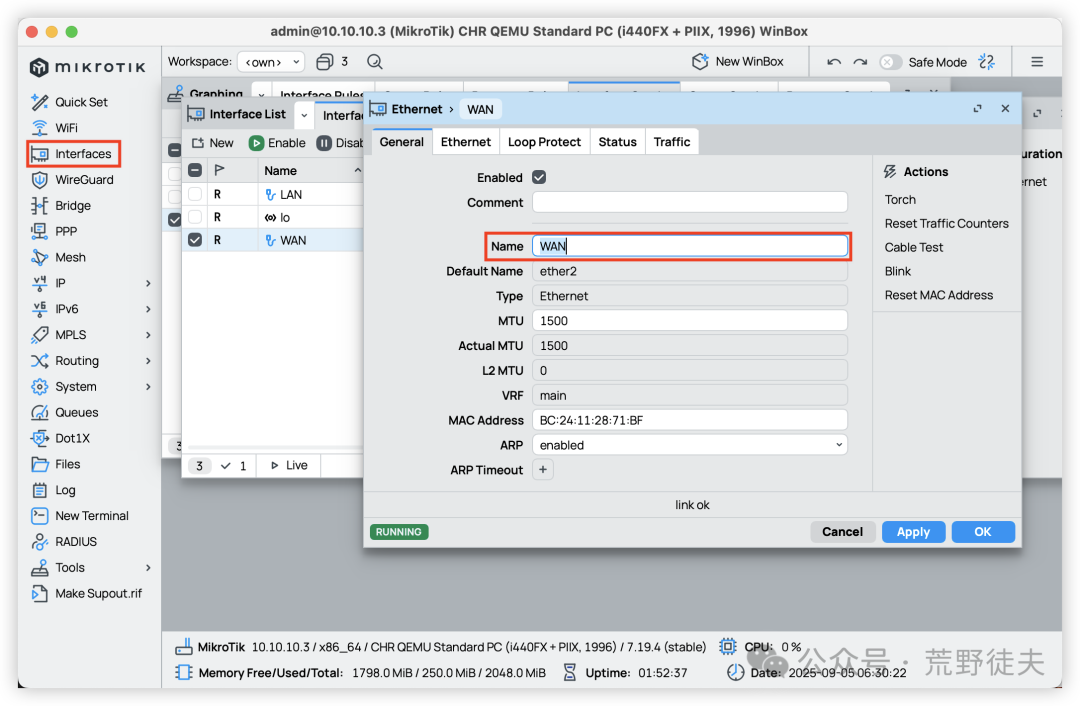This screenshot has width=1080, height=706.
Task: Switch to the Traffic tab
Action: (672, 142)
